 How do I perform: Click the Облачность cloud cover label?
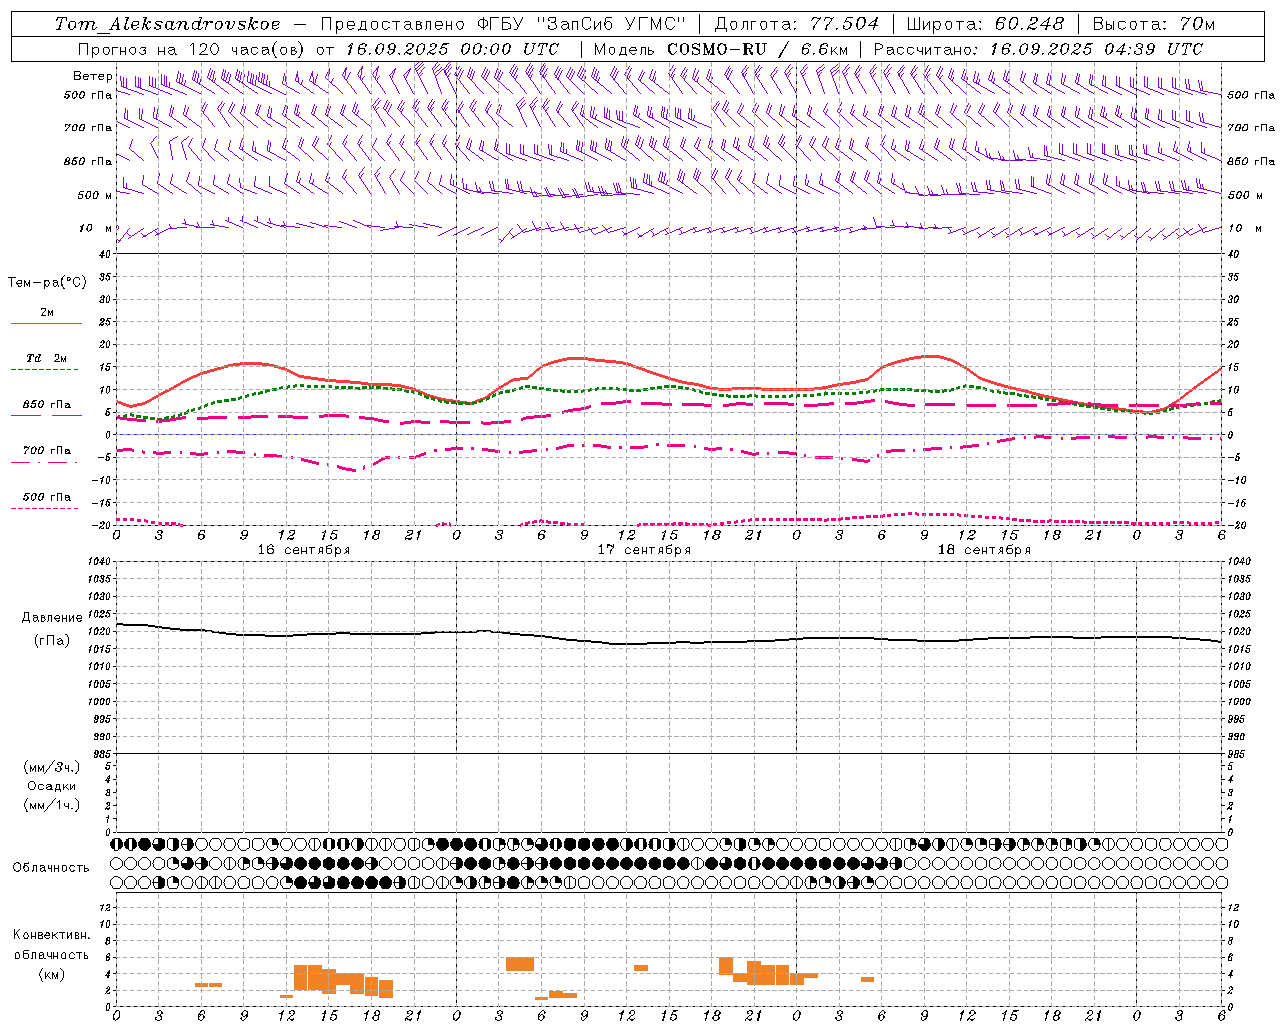pos(51,868)
